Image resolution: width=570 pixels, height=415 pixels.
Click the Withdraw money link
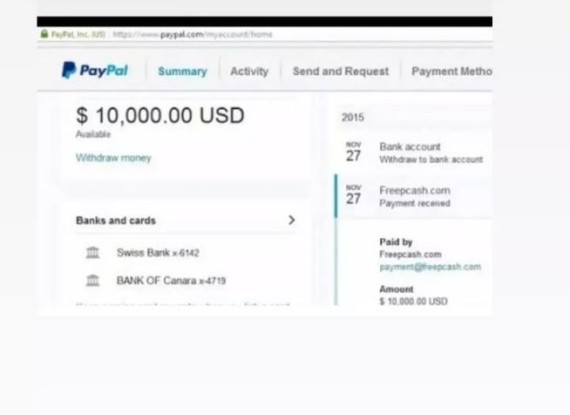[113, 158]
